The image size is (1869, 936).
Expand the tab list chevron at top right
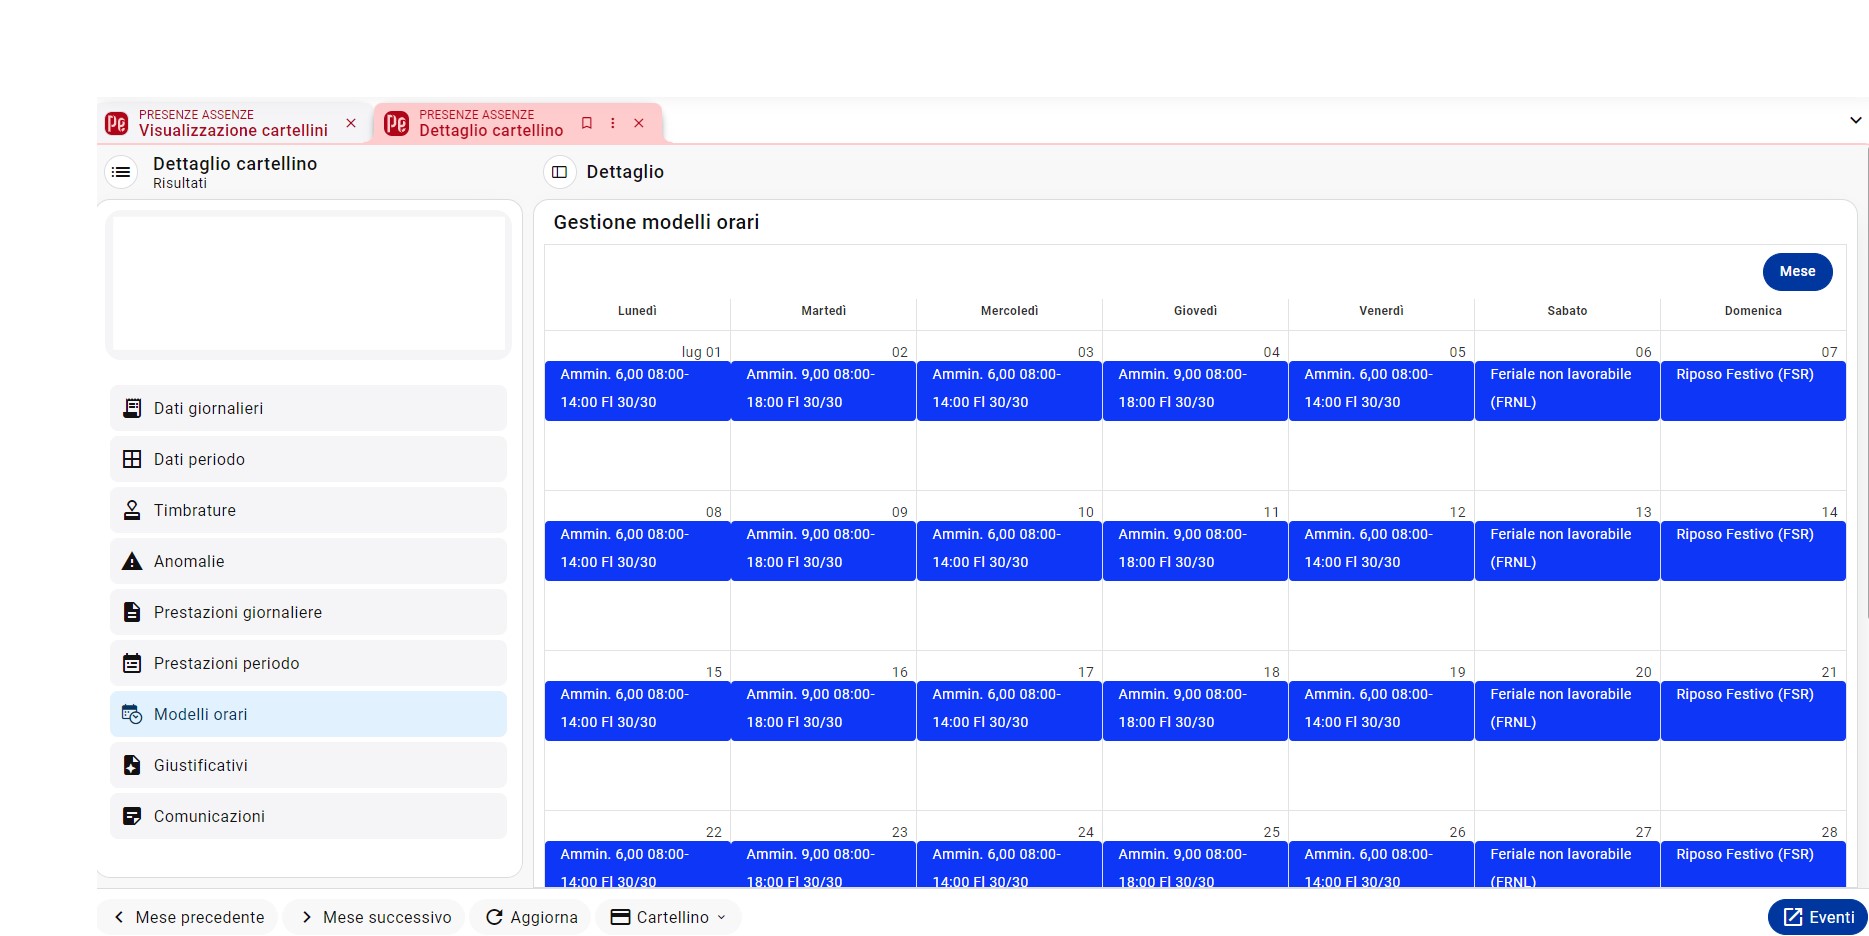(1856, 120)
